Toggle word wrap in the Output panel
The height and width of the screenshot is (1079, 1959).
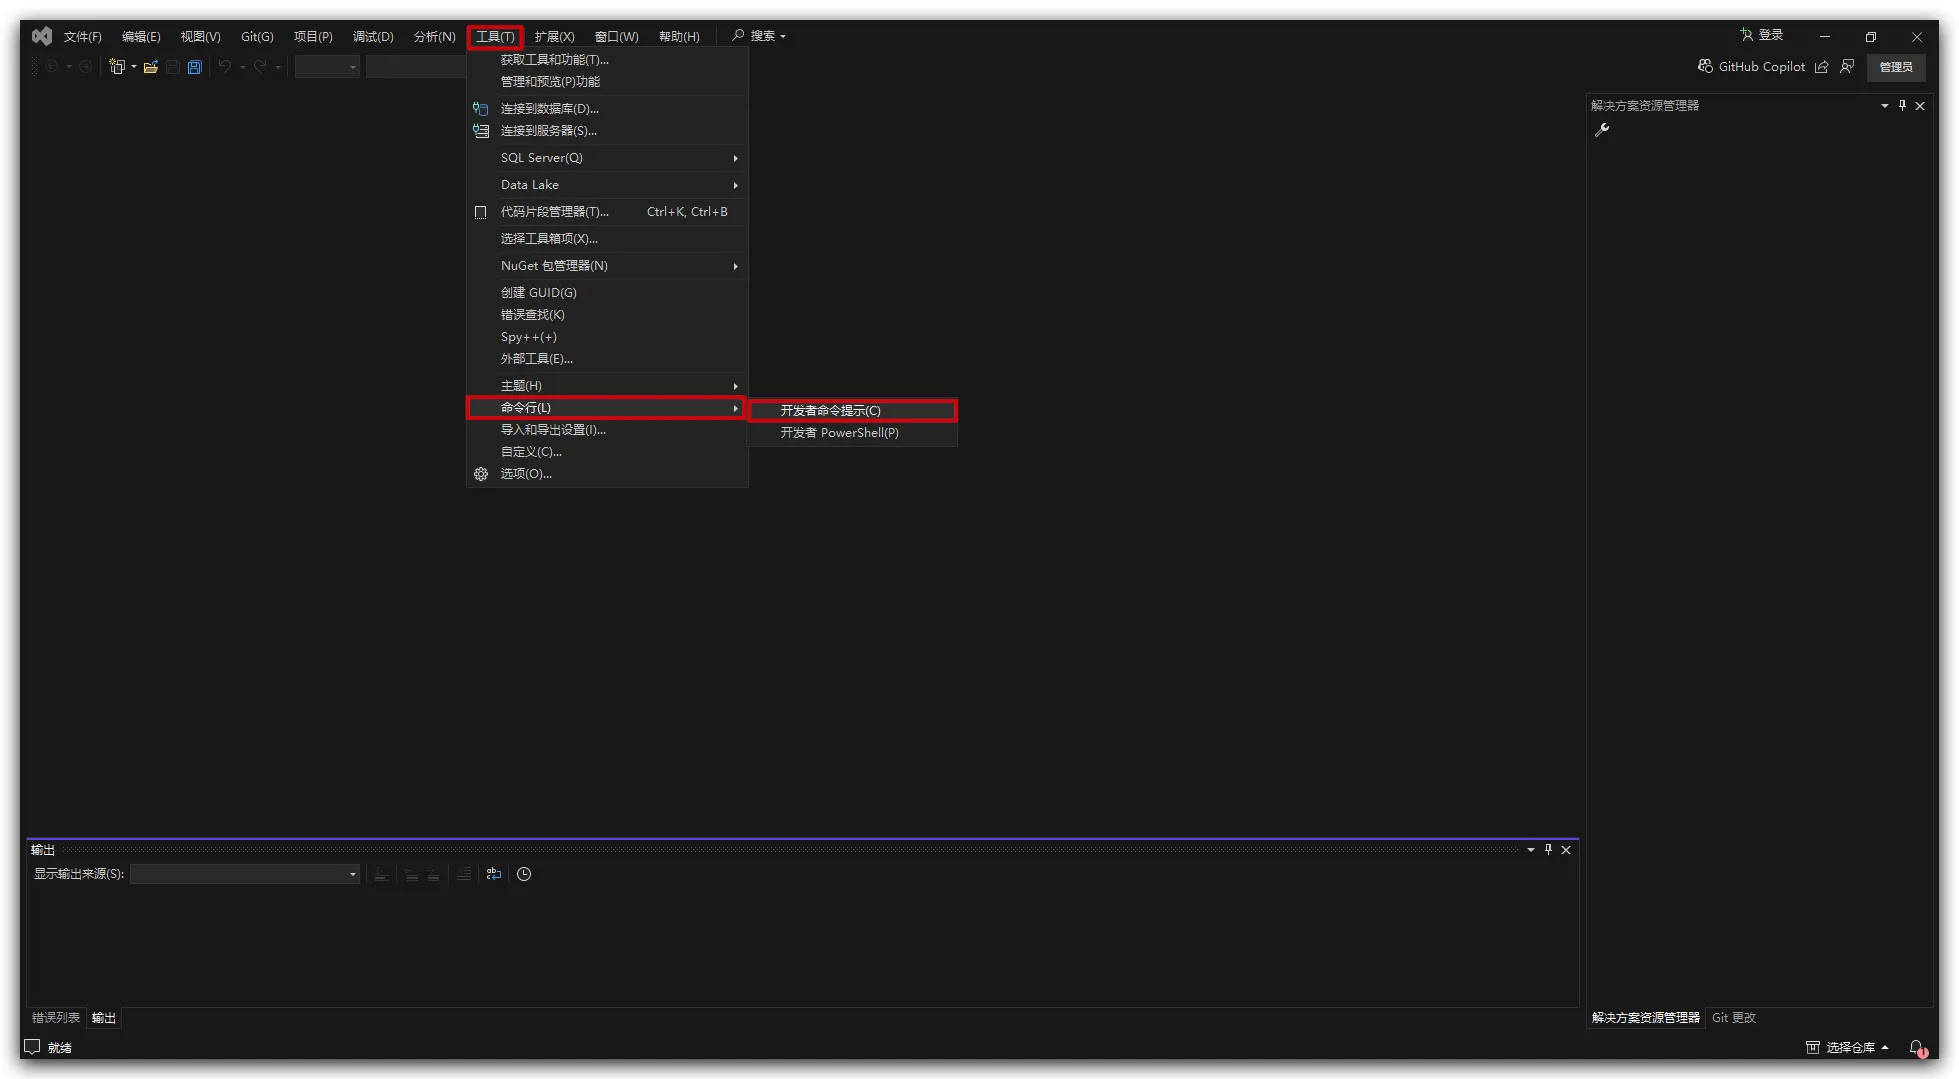click(494, 874)
